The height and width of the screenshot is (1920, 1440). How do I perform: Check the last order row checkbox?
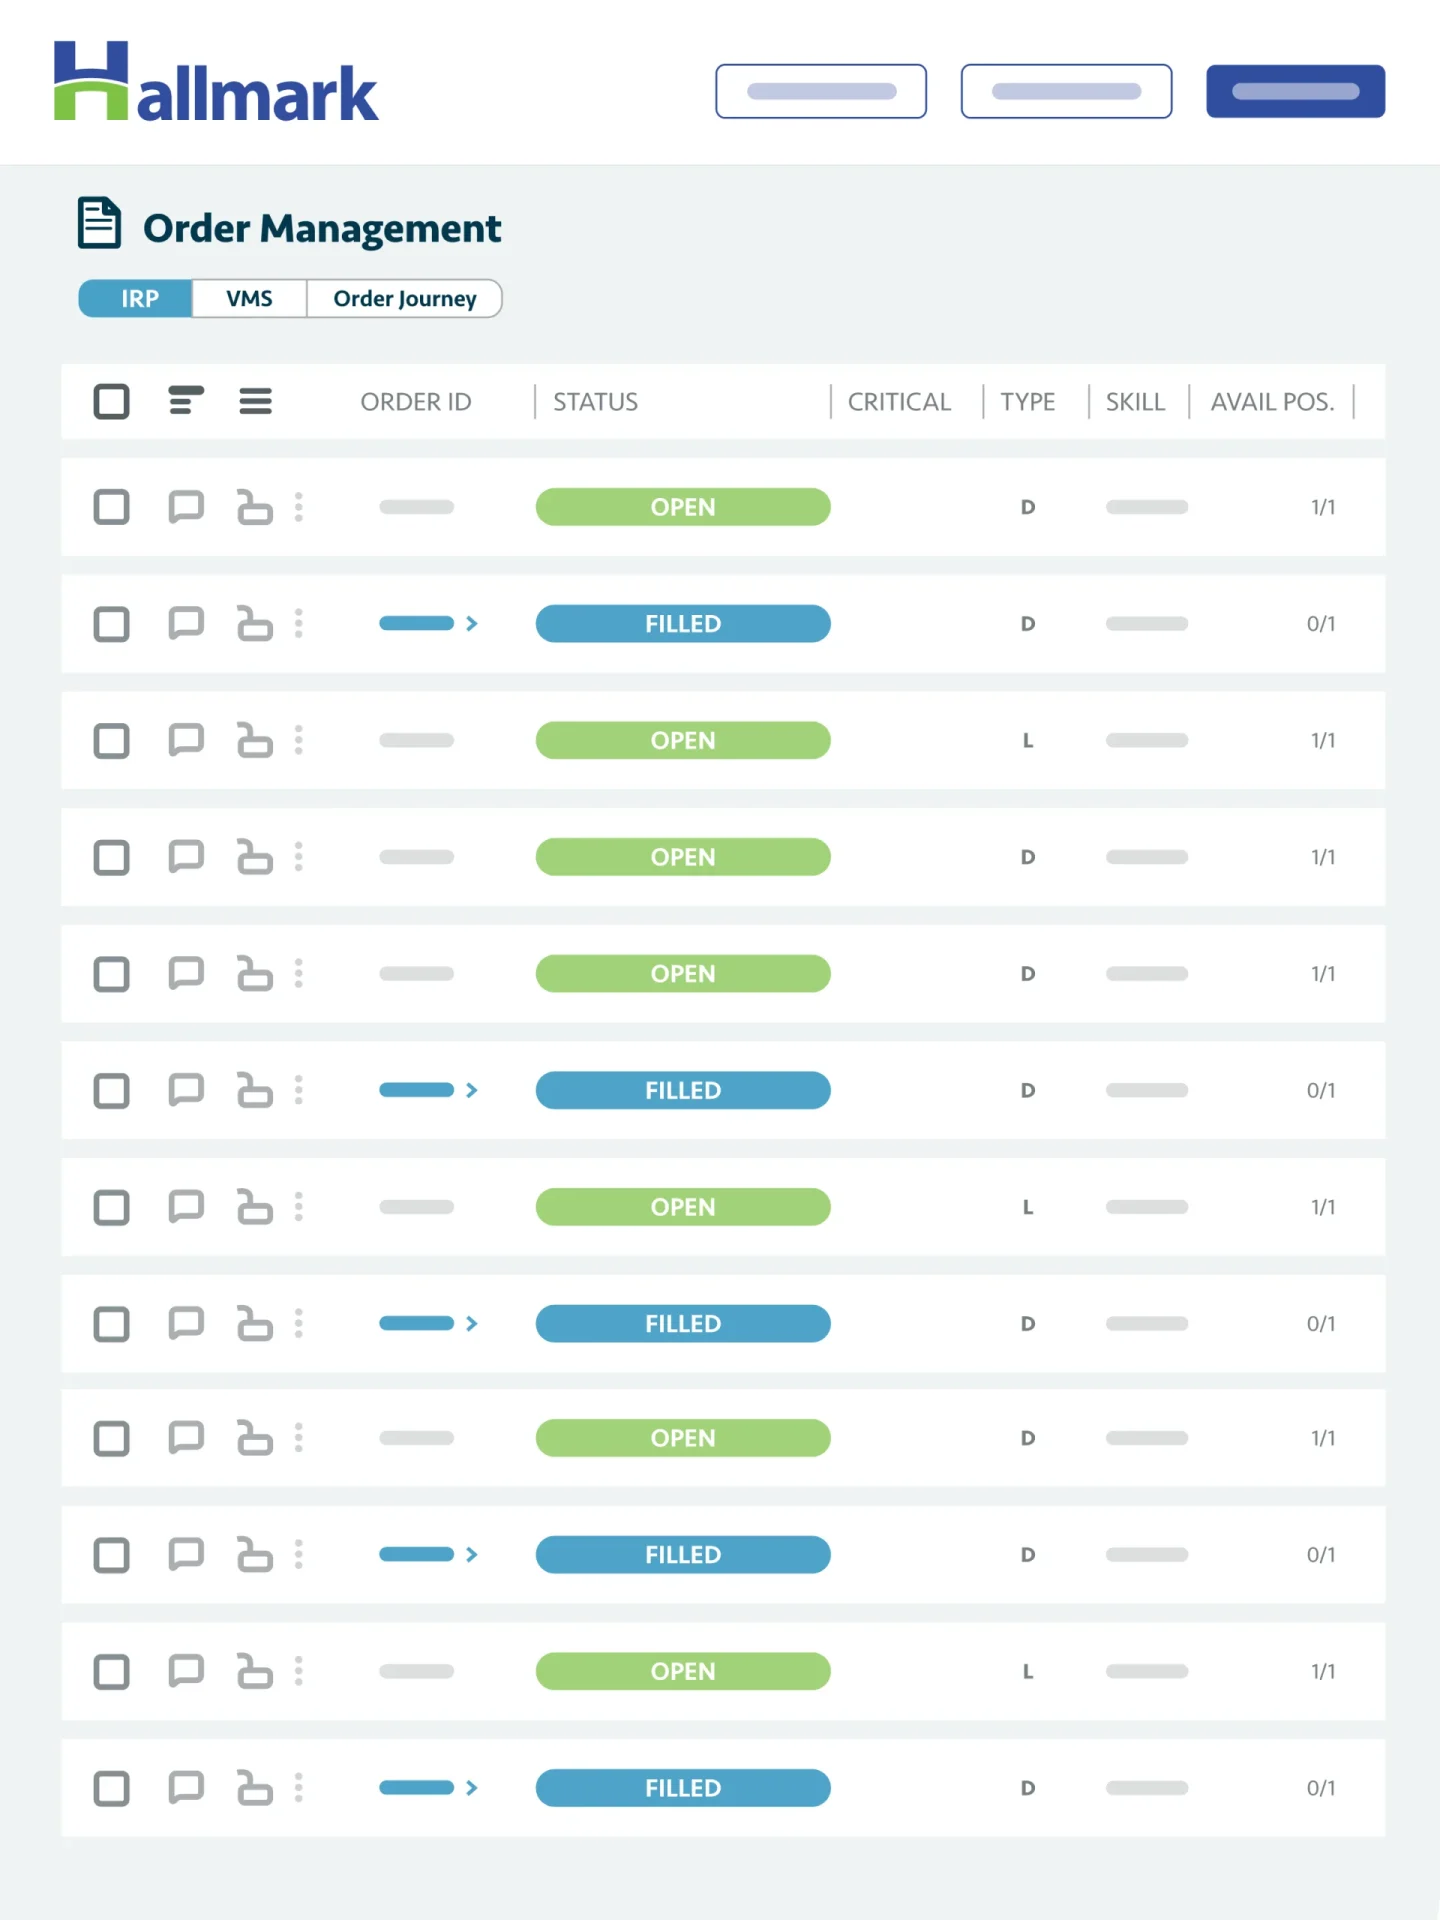coord(111,1788)
